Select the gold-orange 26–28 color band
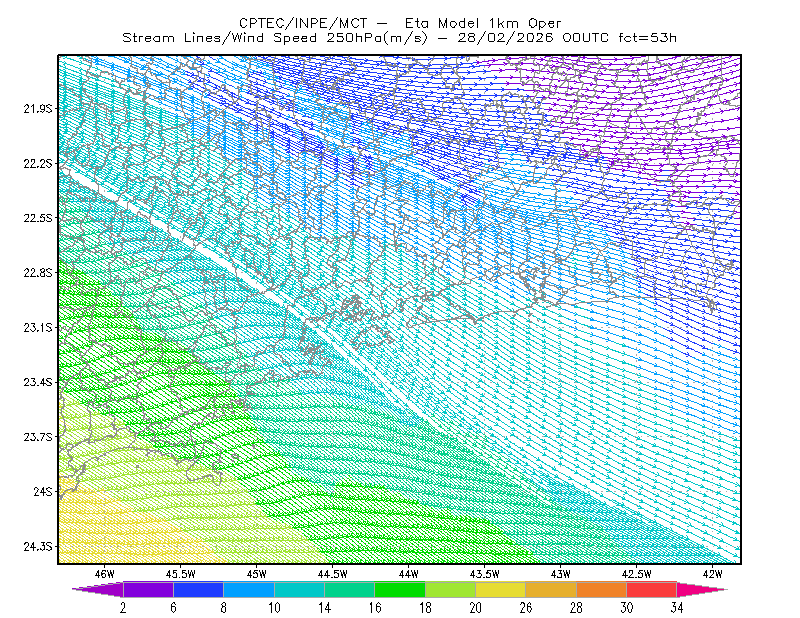Viewport: 800px width, 618px height. [551, 589]
